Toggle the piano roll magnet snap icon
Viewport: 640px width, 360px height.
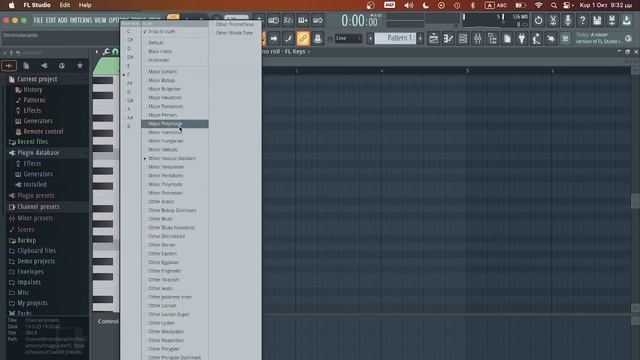click(115, 52)
